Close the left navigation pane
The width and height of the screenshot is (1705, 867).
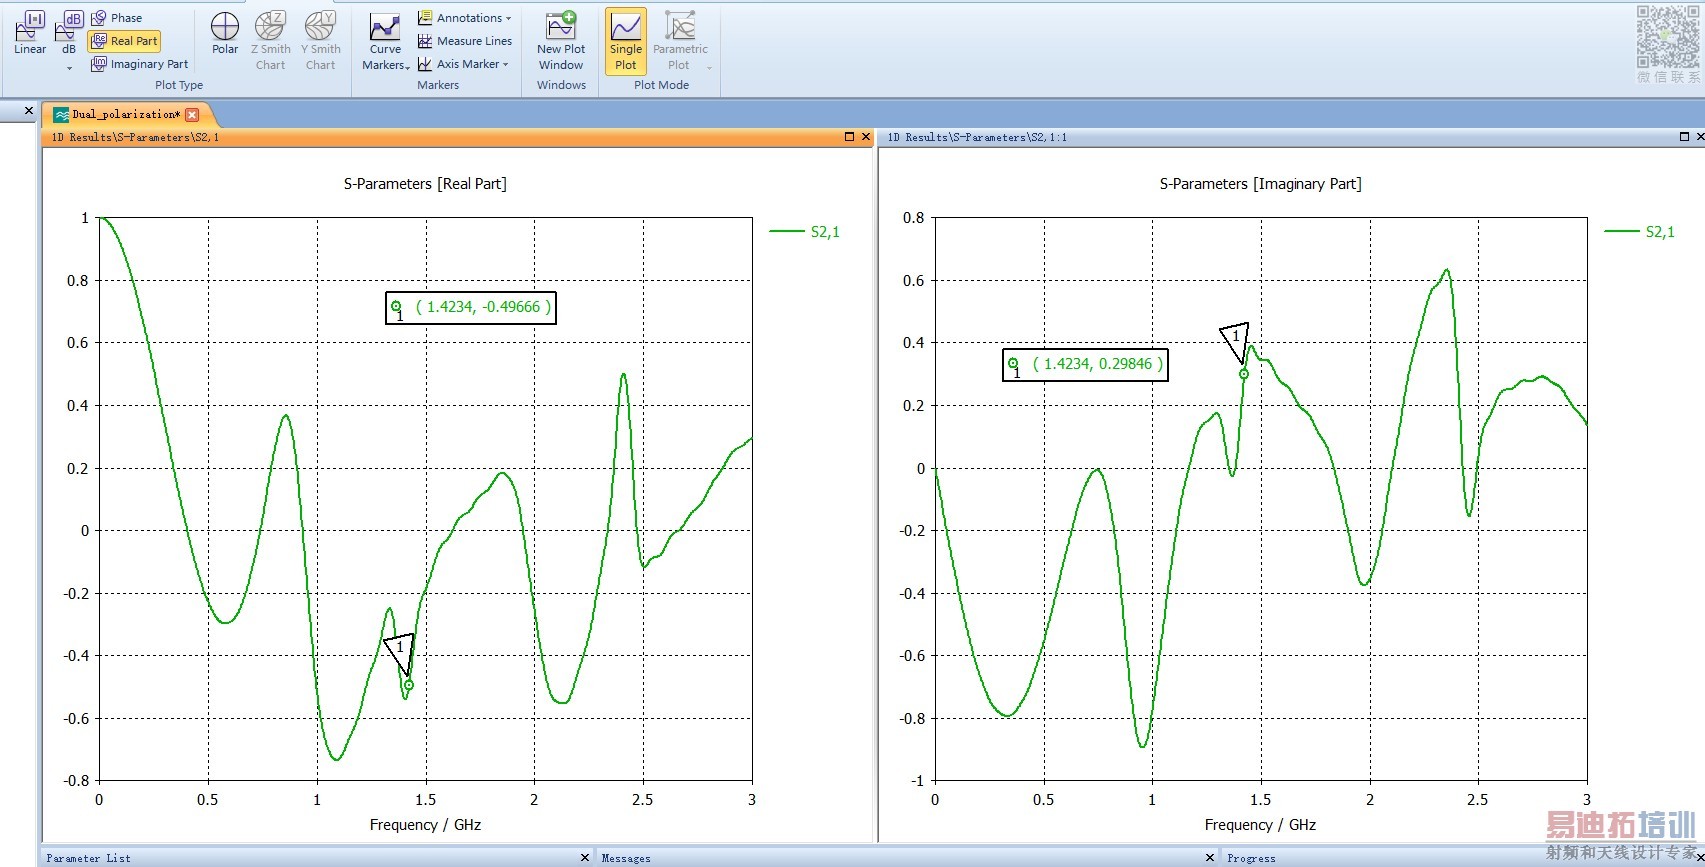pos(28,110)
